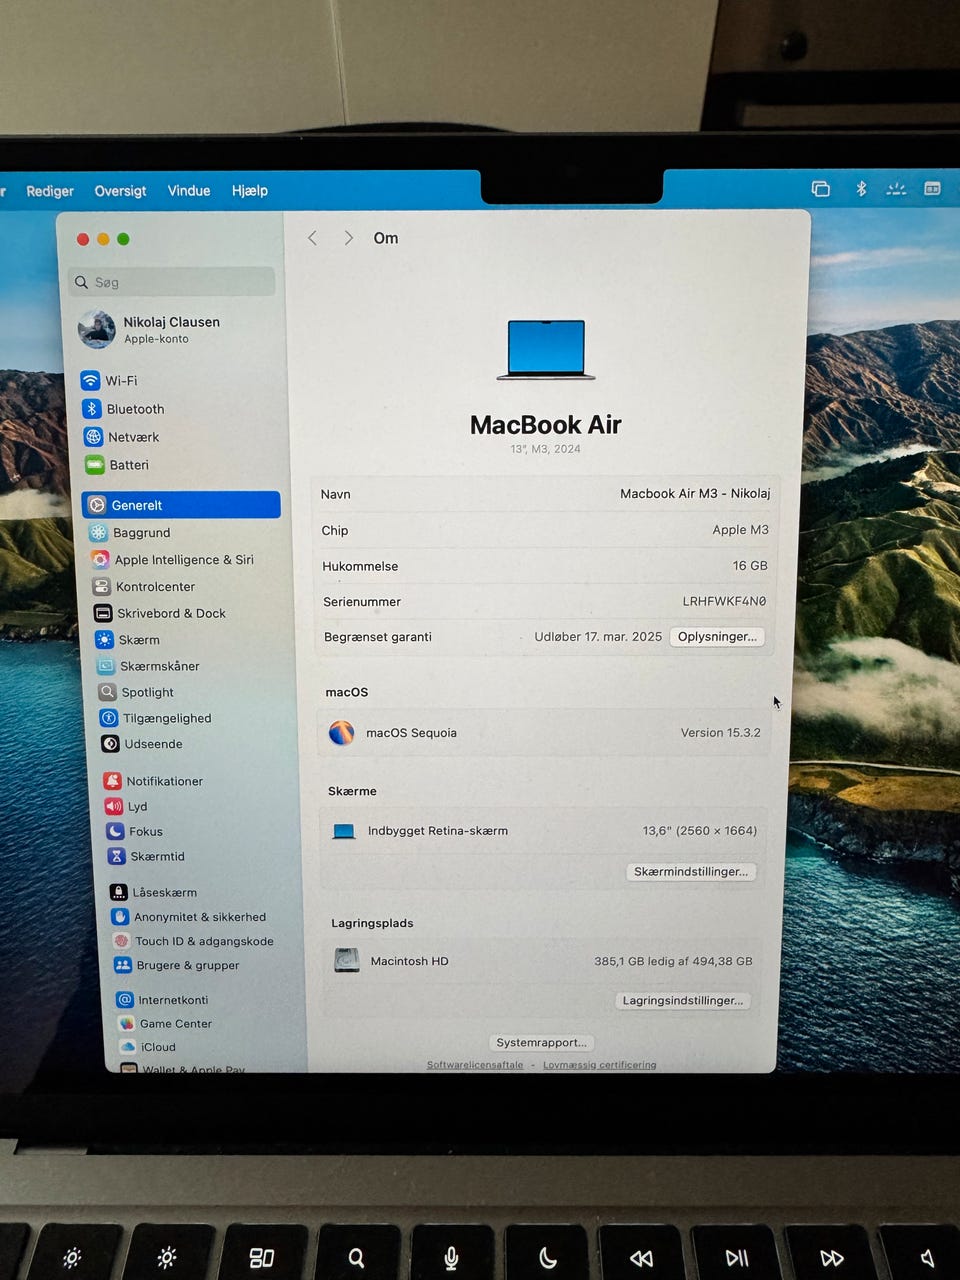Click the Version 15.3.2 text
Viewport: 960px width, 1280px height.
tap(720, 733)
